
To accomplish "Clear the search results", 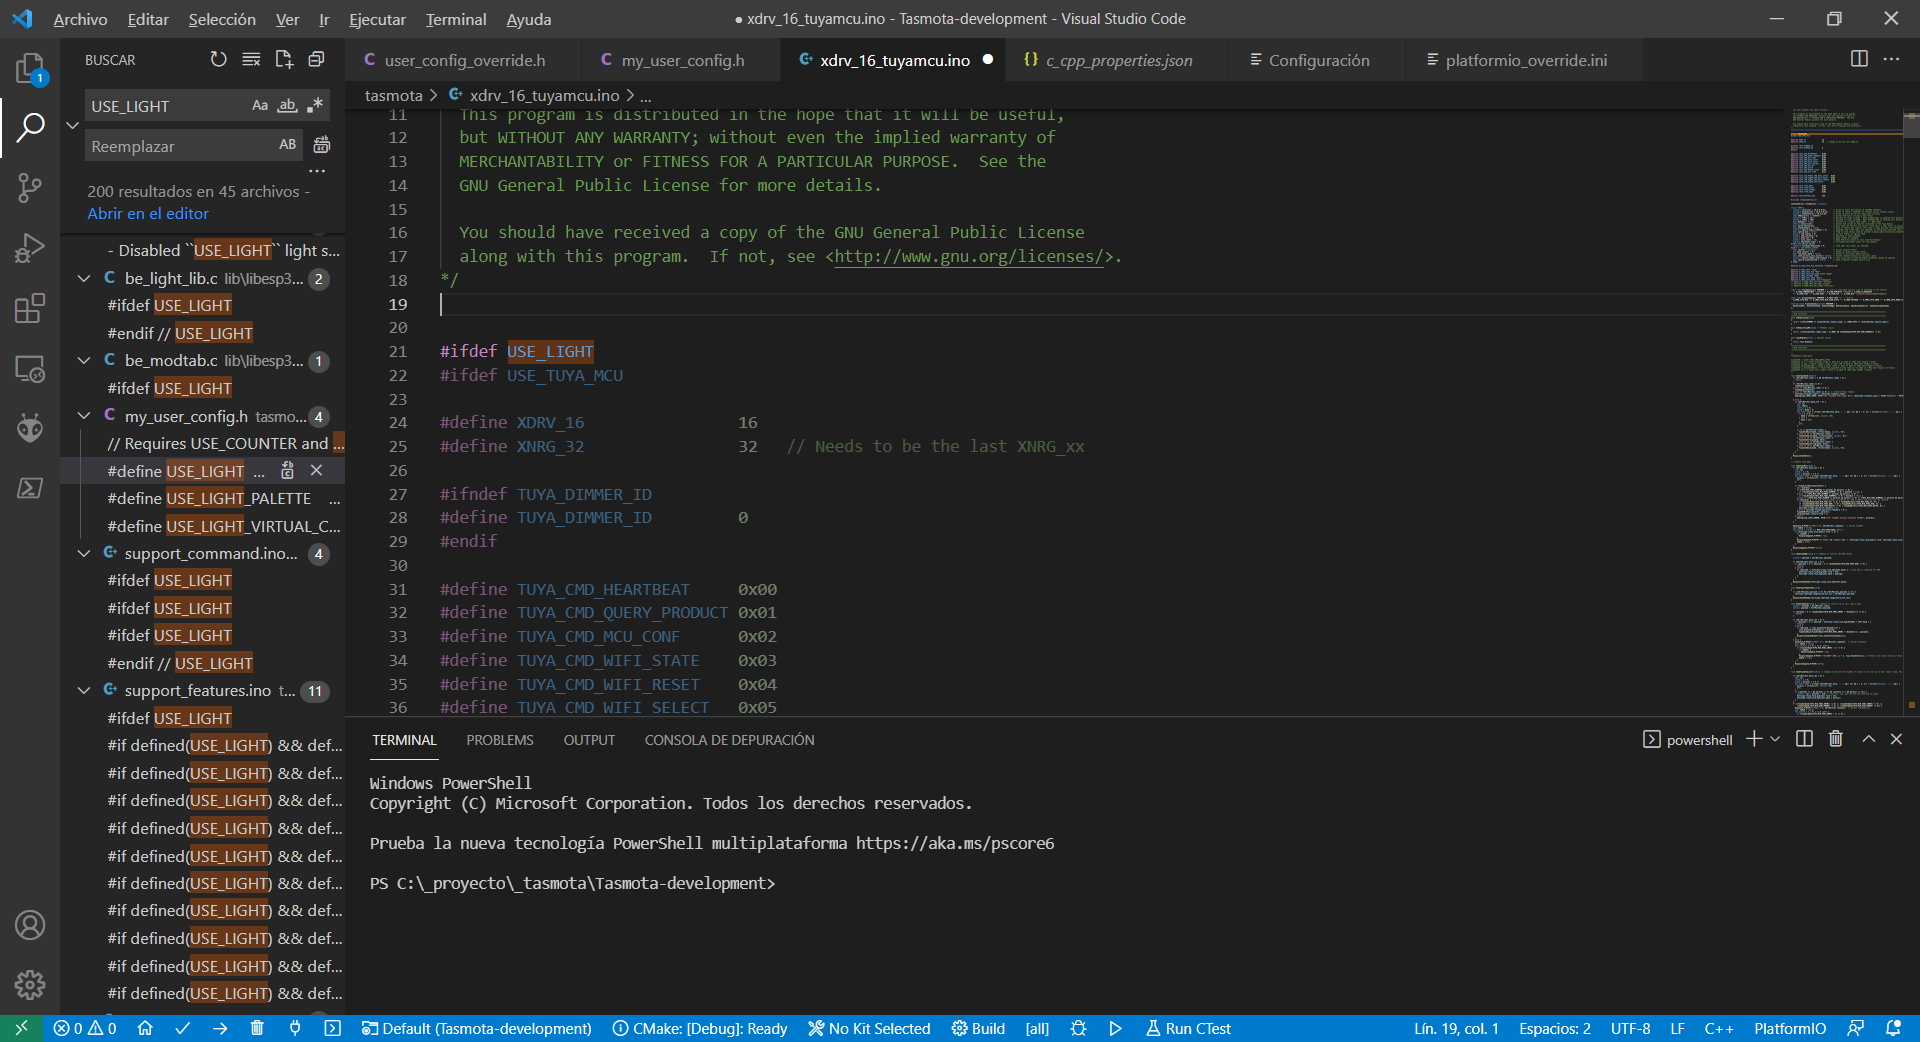I will pyautogui.click(x=251, y=60).
